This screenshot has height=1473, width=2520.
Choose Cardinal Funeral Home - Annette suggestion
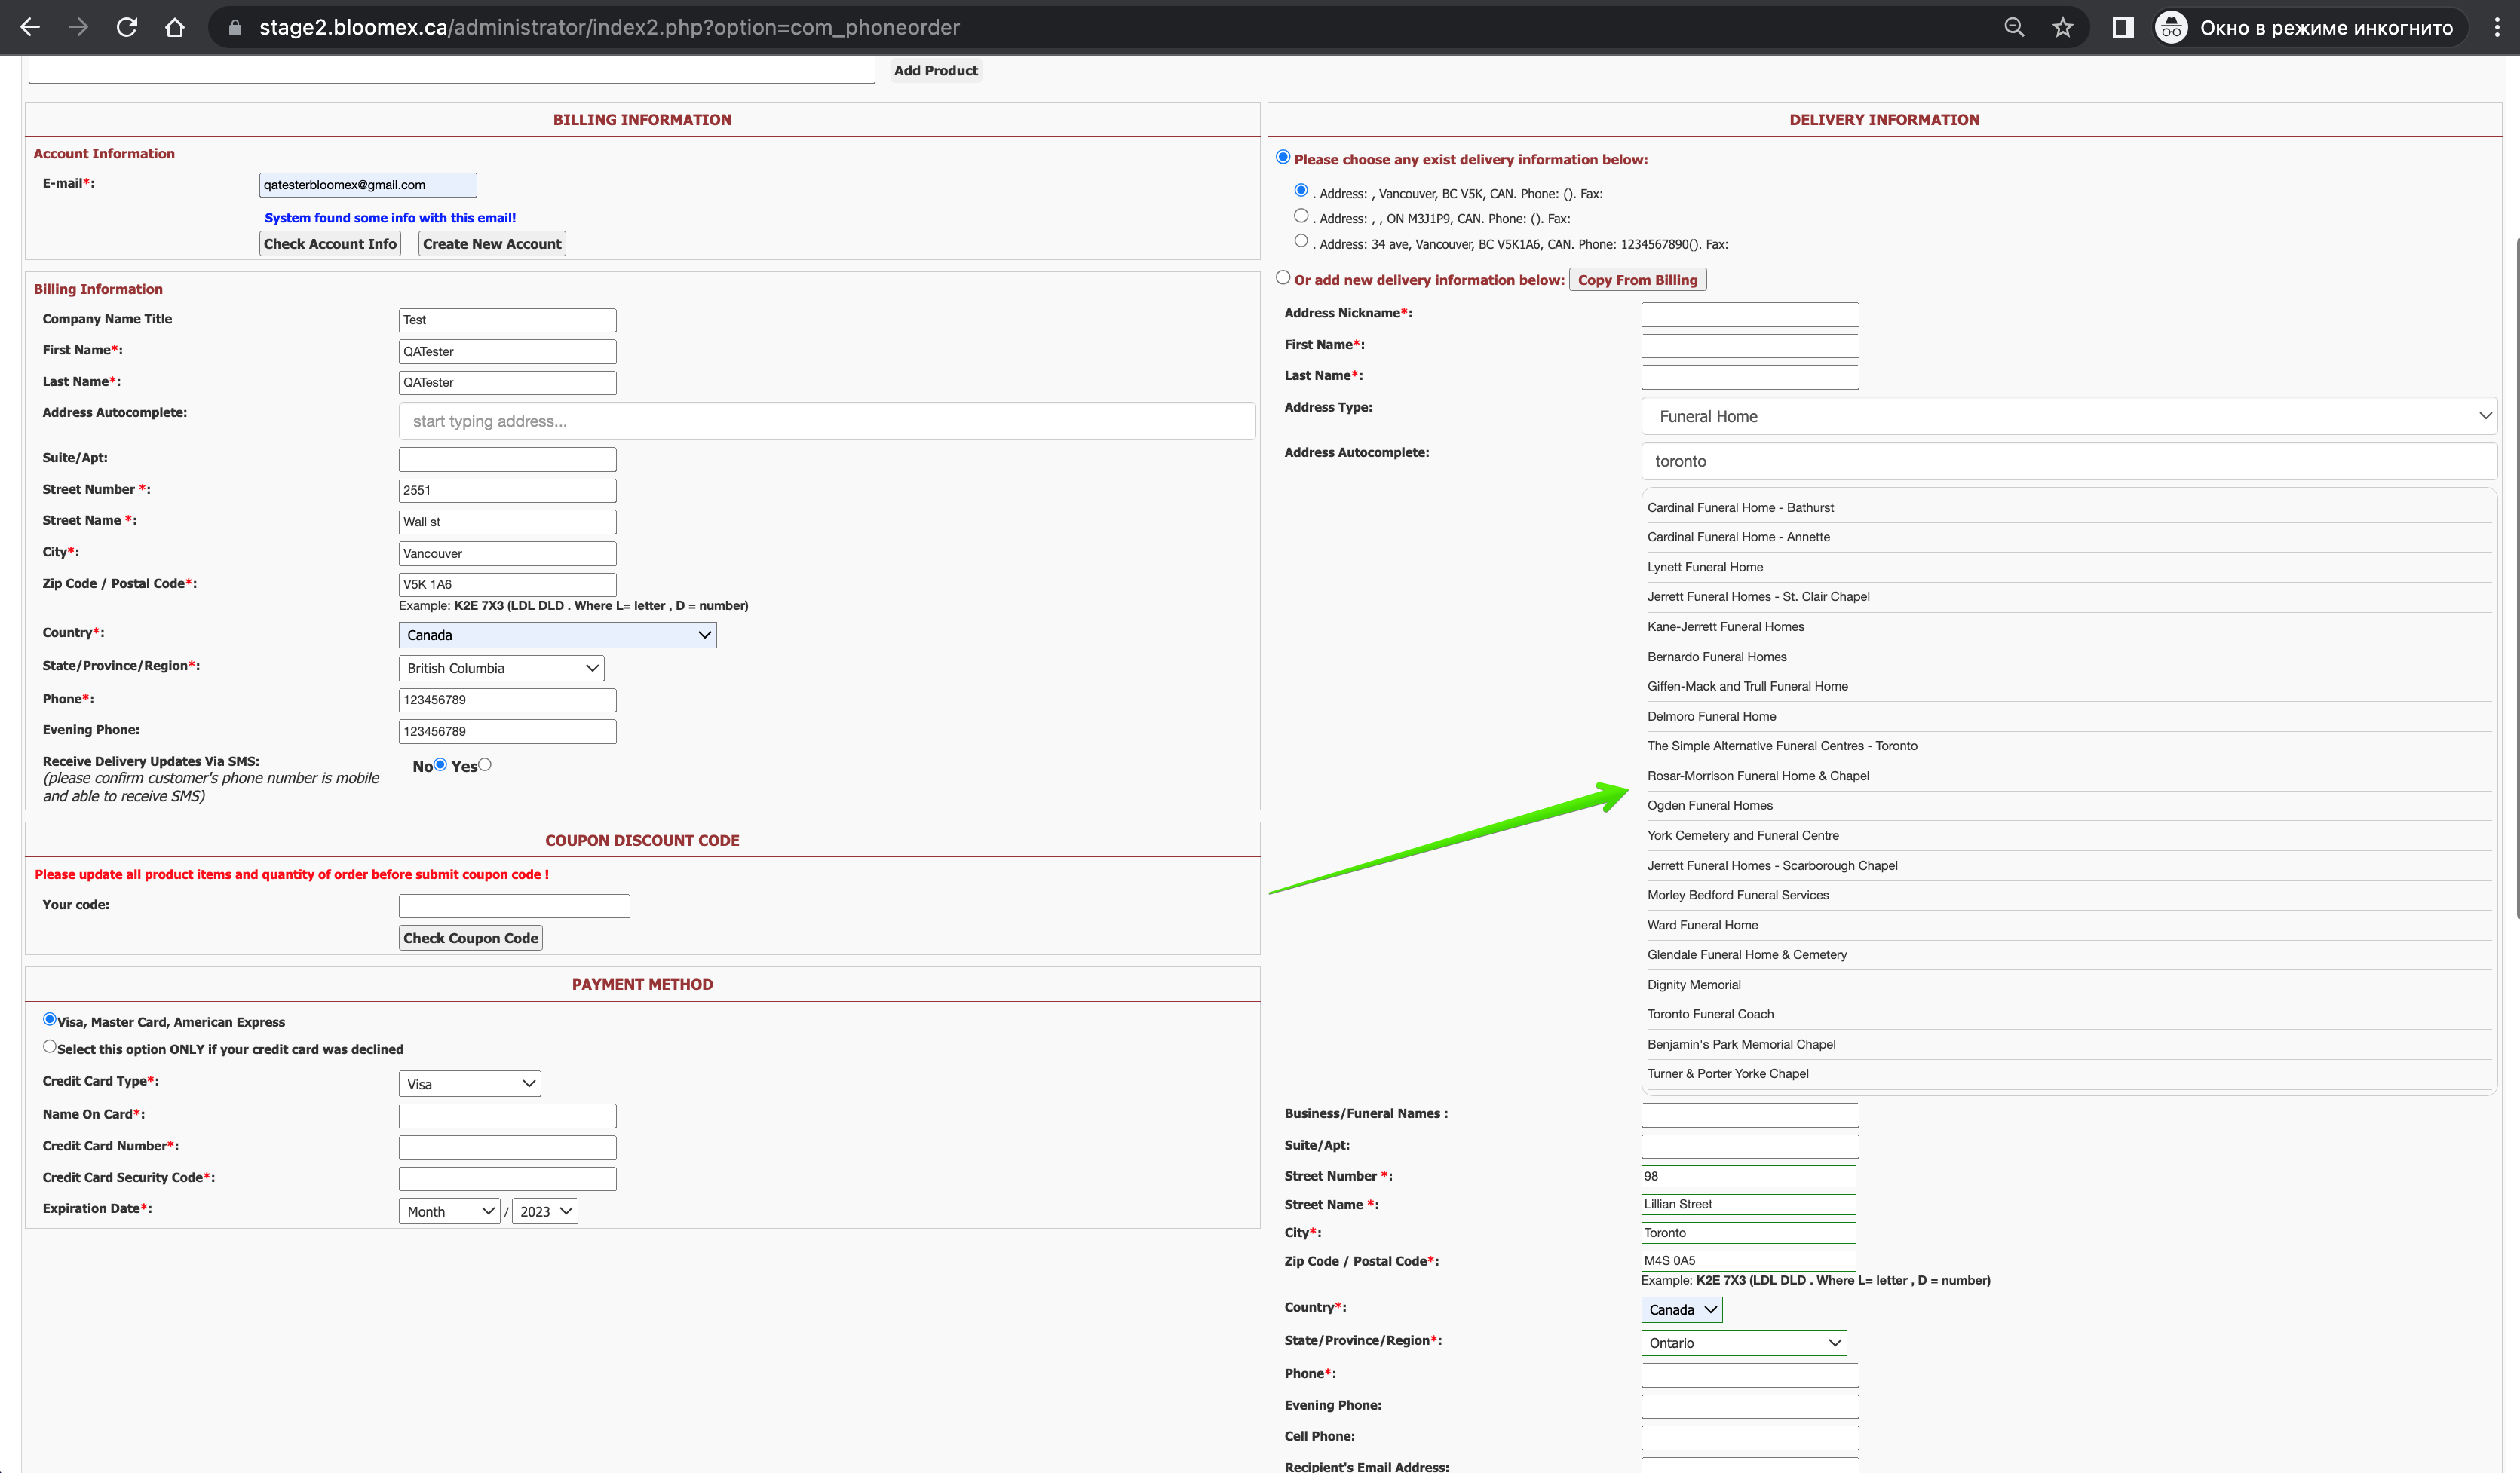[2069, 537]
